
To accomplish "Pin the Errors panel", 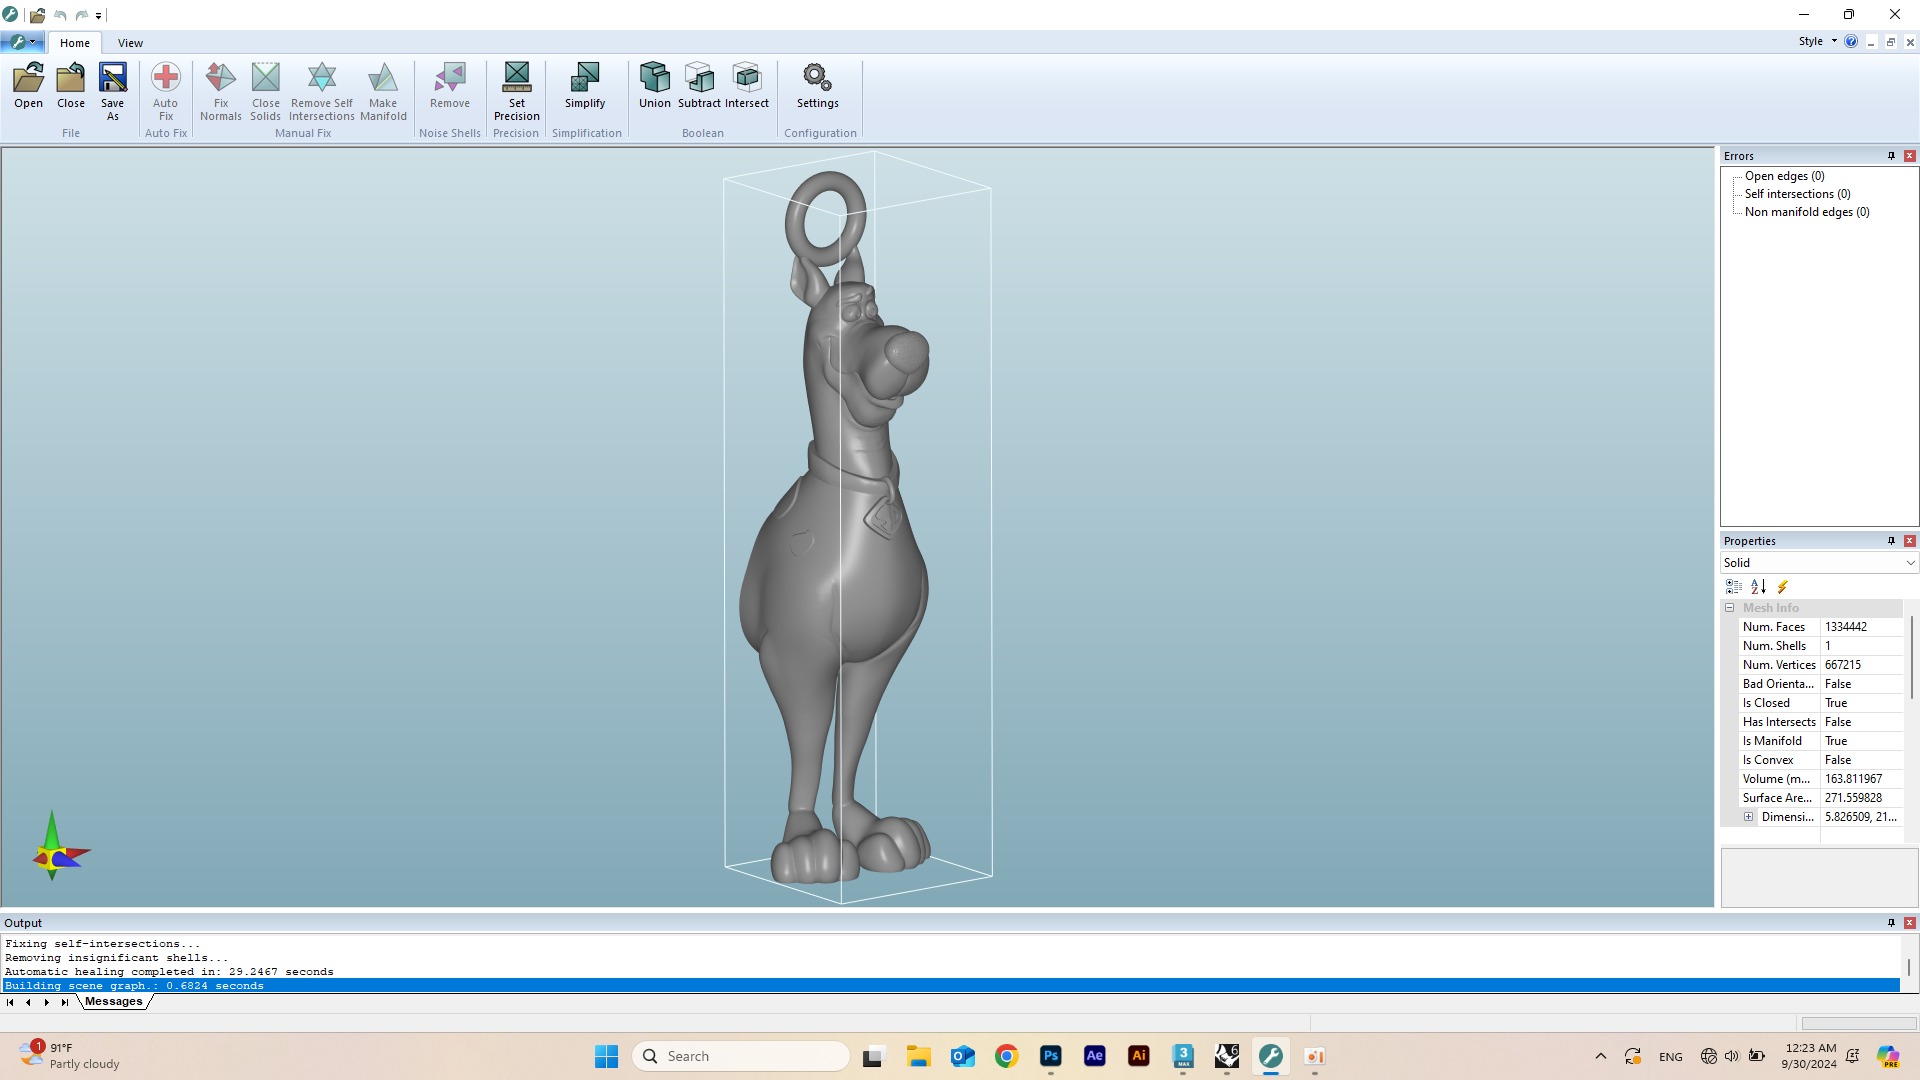I will pos(1891,156).
